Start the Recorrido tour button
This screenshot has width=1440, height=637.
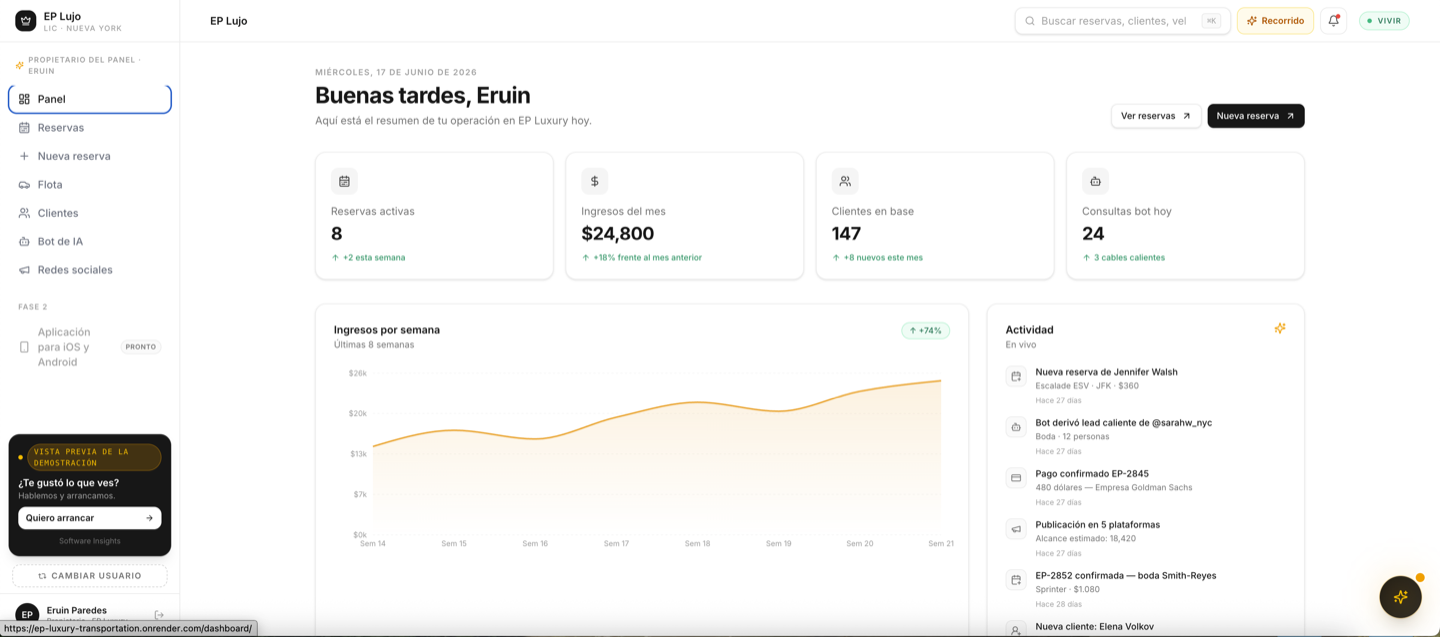pos(1275,21)
